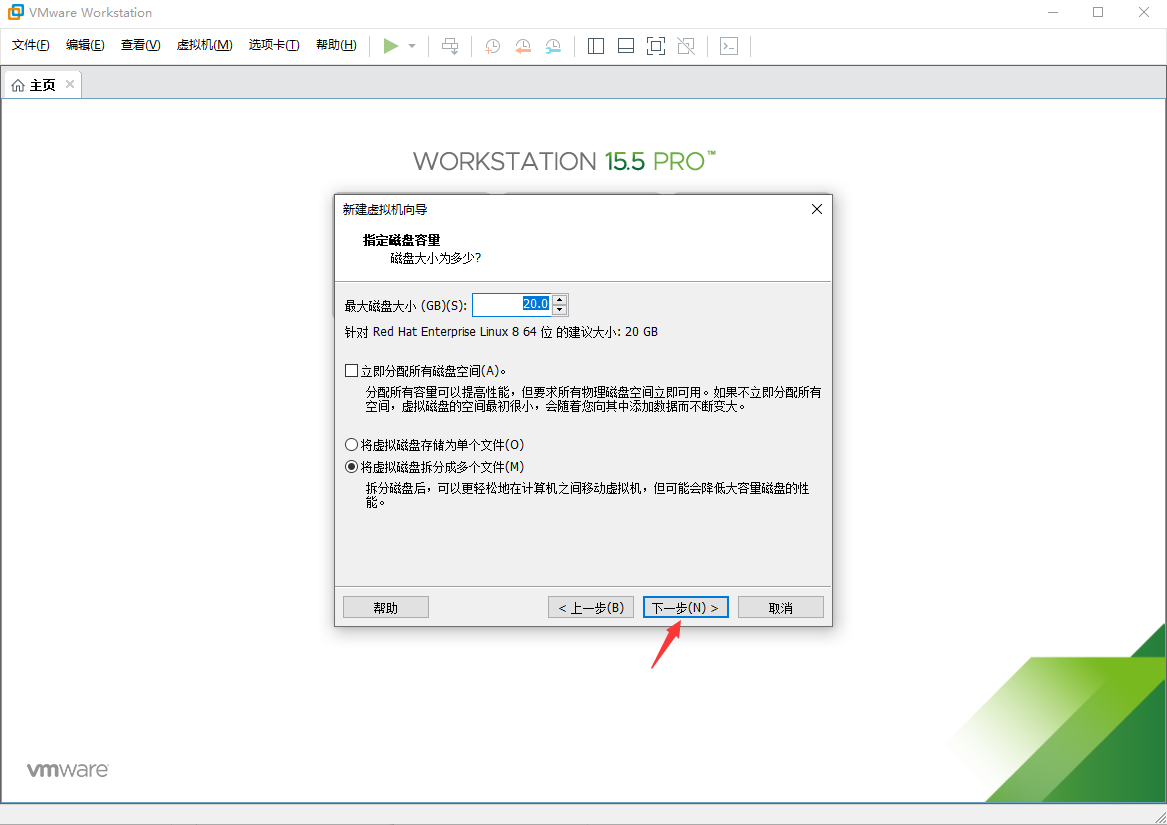Maximize the VMware Workstation window
This screenshot has width=1167, height=825.
[x=1098, y=12]
